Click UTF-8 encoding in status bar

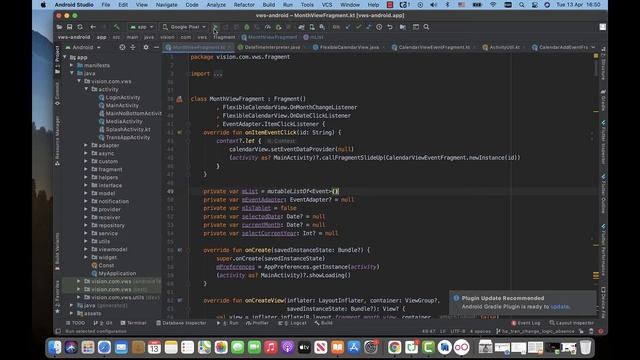point(457,331)
